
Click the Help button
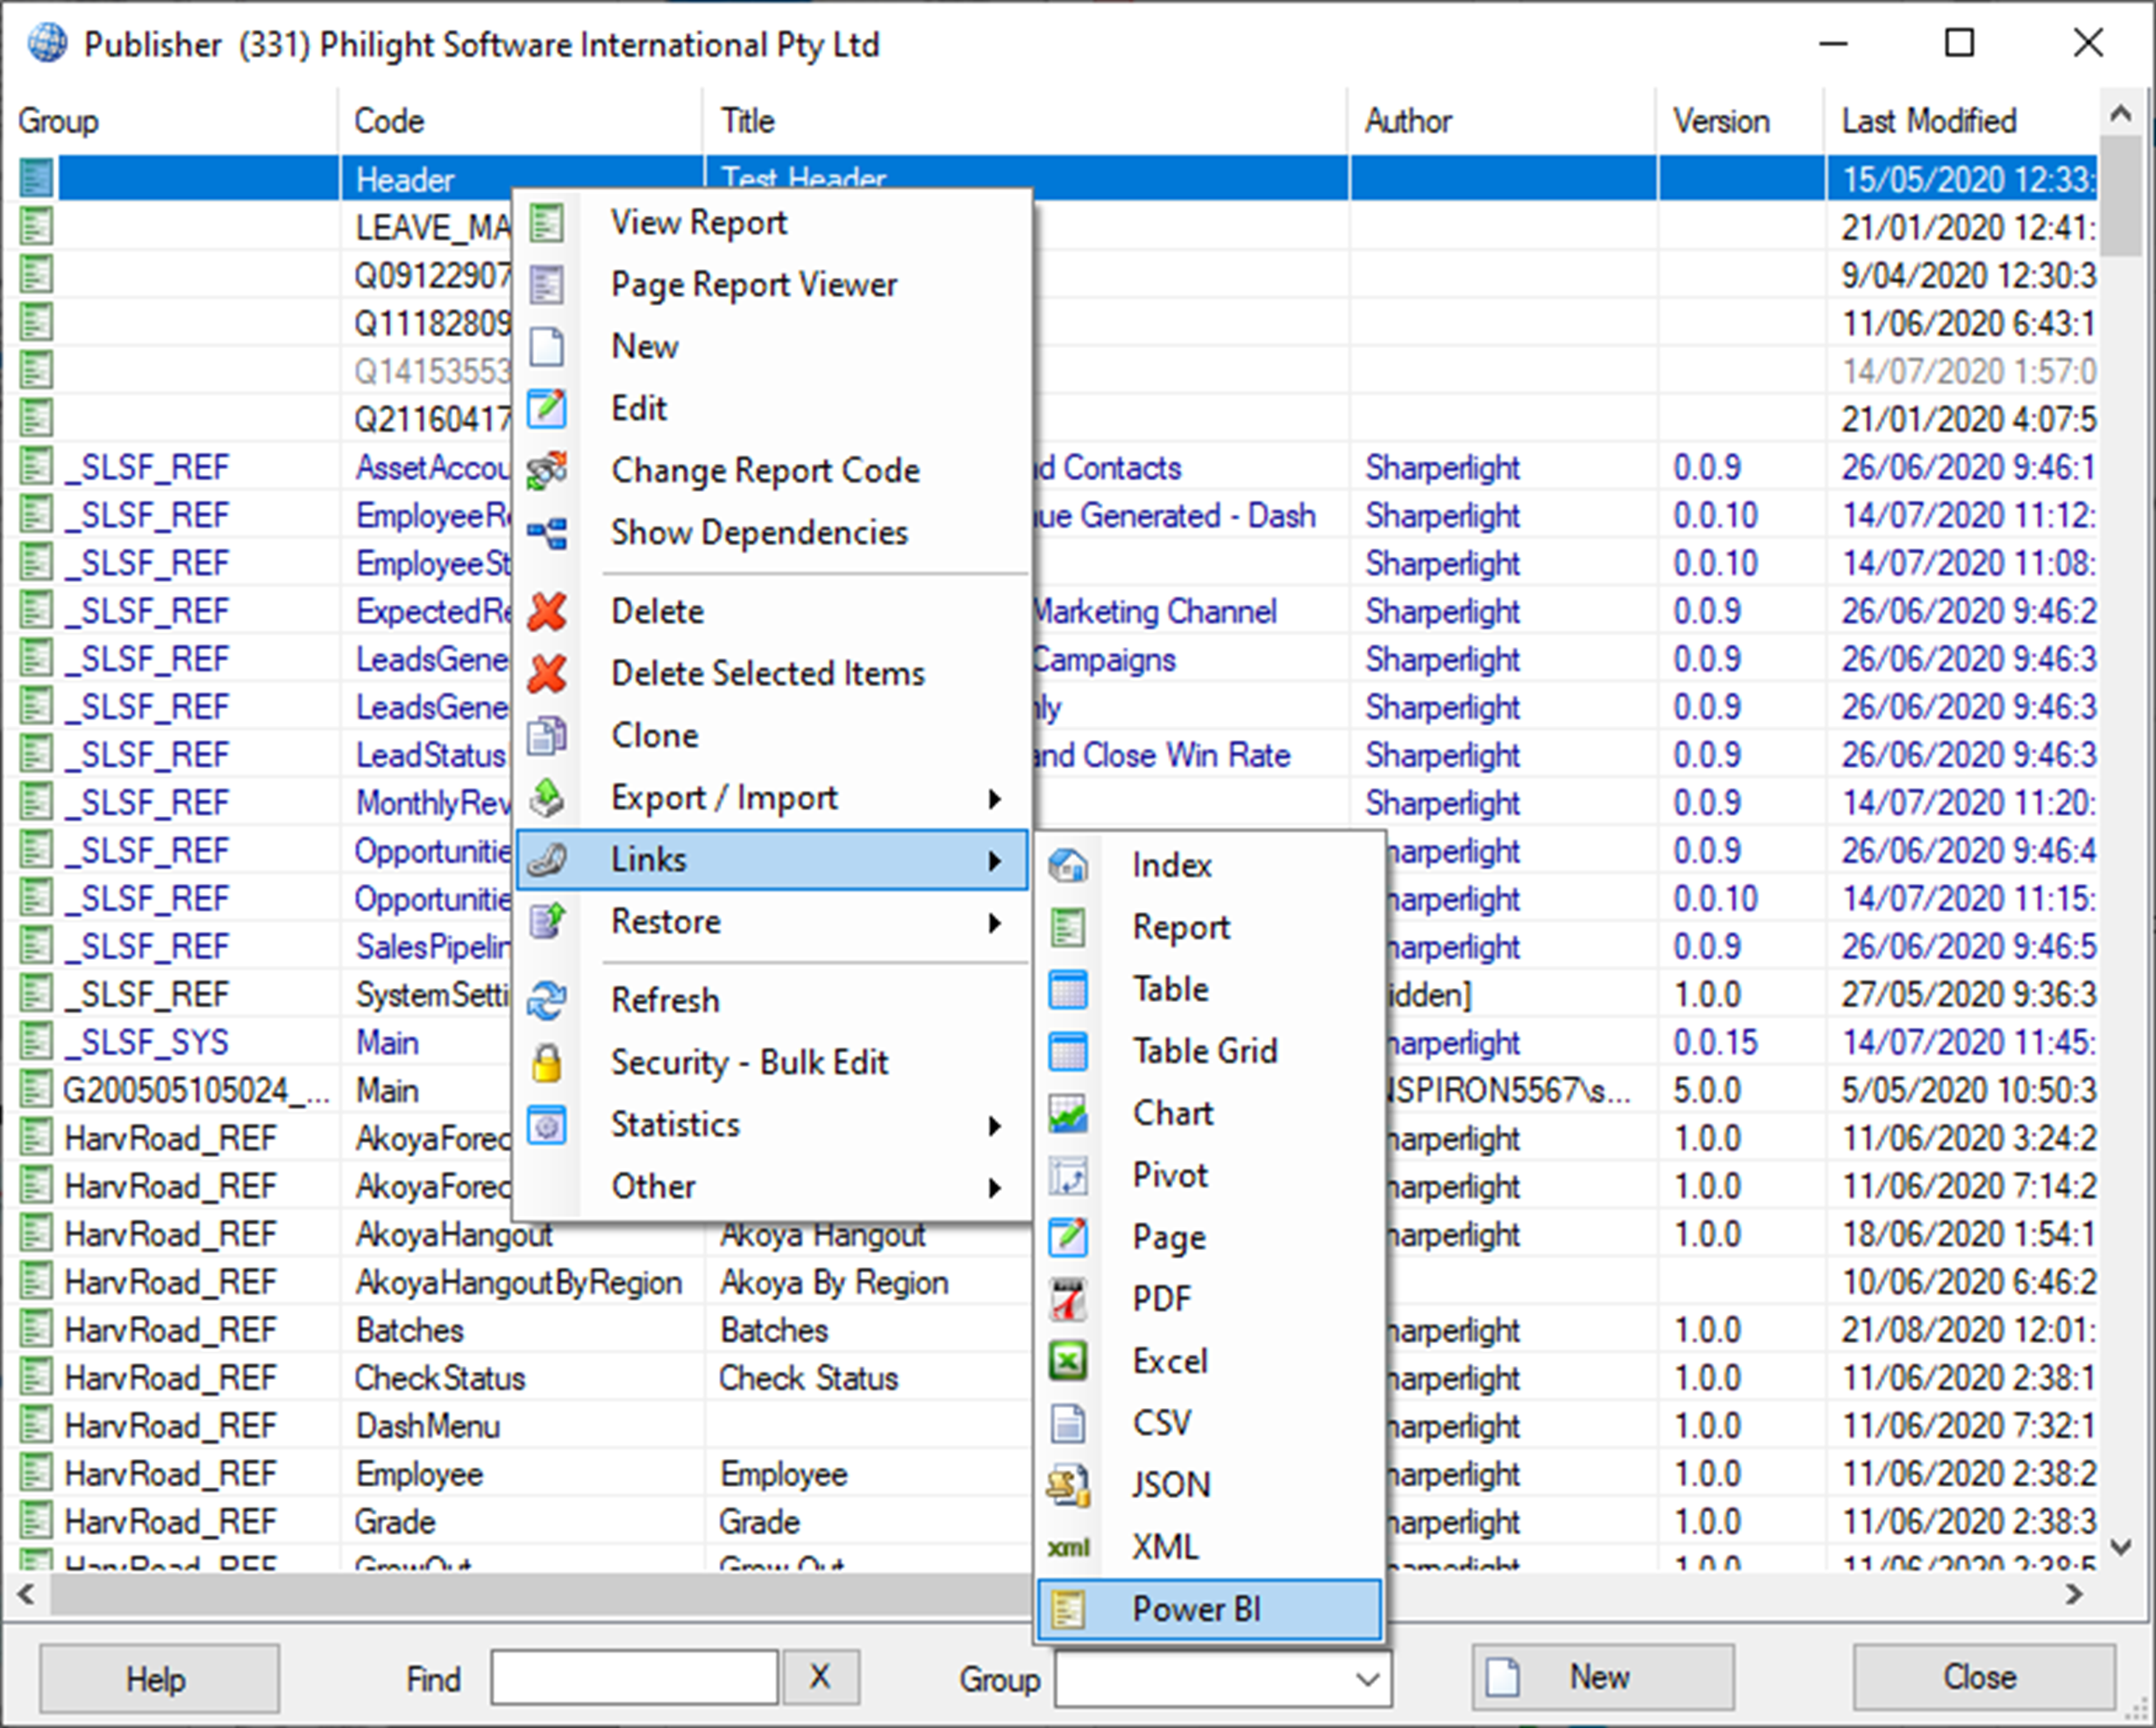159,1679
